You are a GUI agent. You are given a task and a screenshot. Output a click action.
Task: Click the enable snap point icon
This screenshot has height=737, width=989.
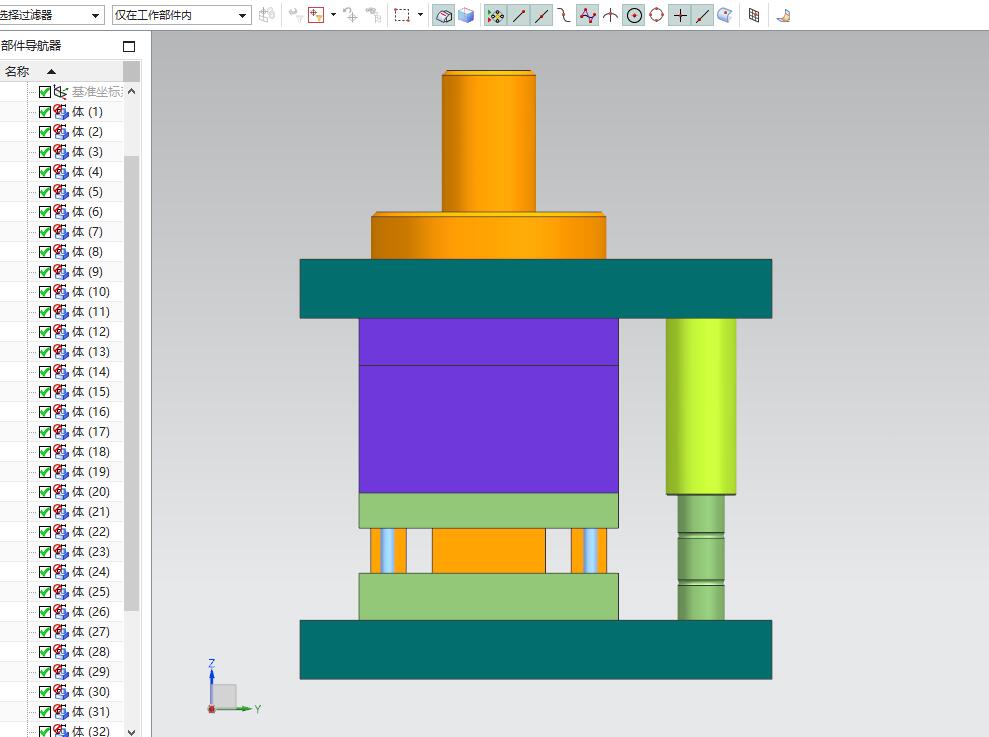click(495, 15)
